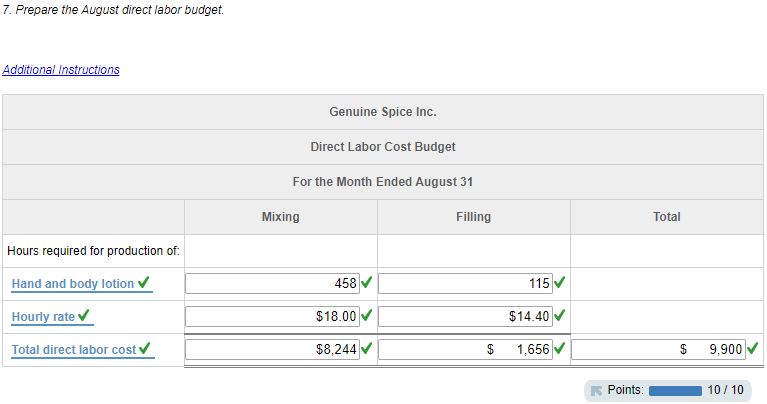Click the Mixing hours field showing 458
The width and height of the screenshot is (767, 404).
click(272, 284)
